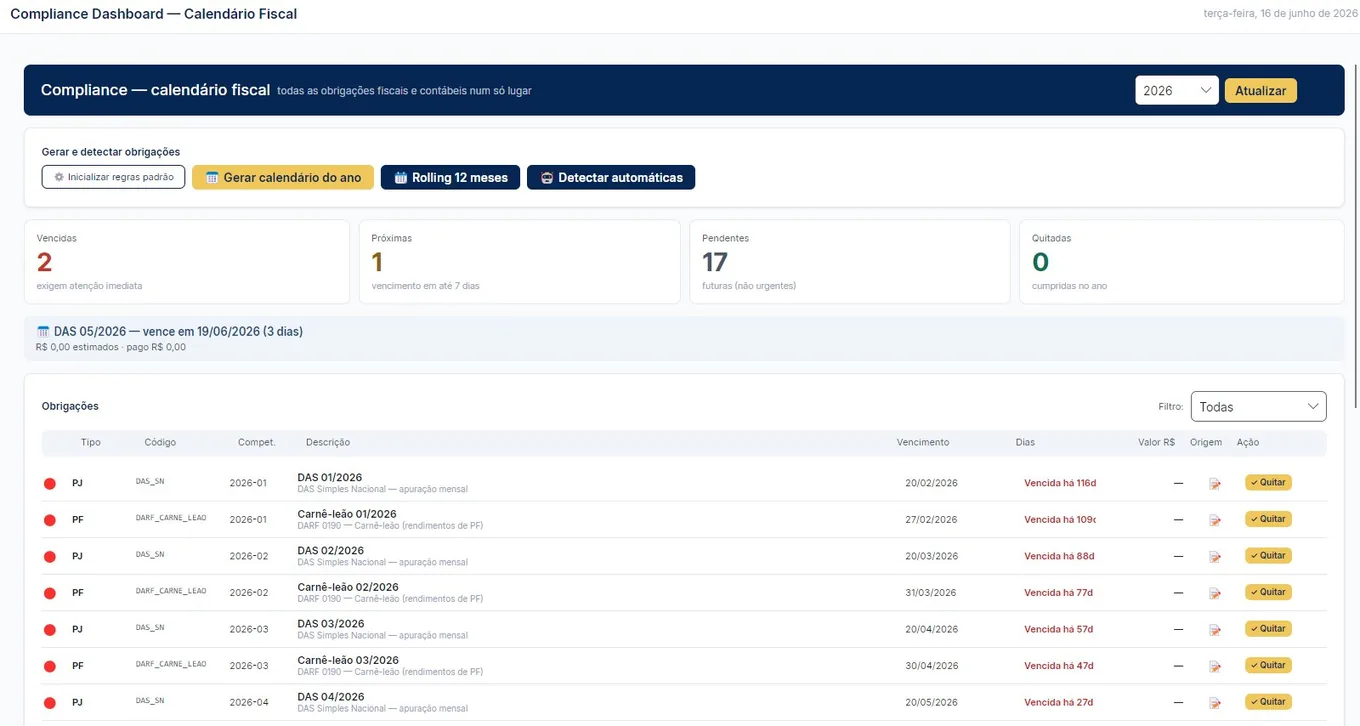
Task: Click competência 2026-04 cell
Action: tap(249, 702)
